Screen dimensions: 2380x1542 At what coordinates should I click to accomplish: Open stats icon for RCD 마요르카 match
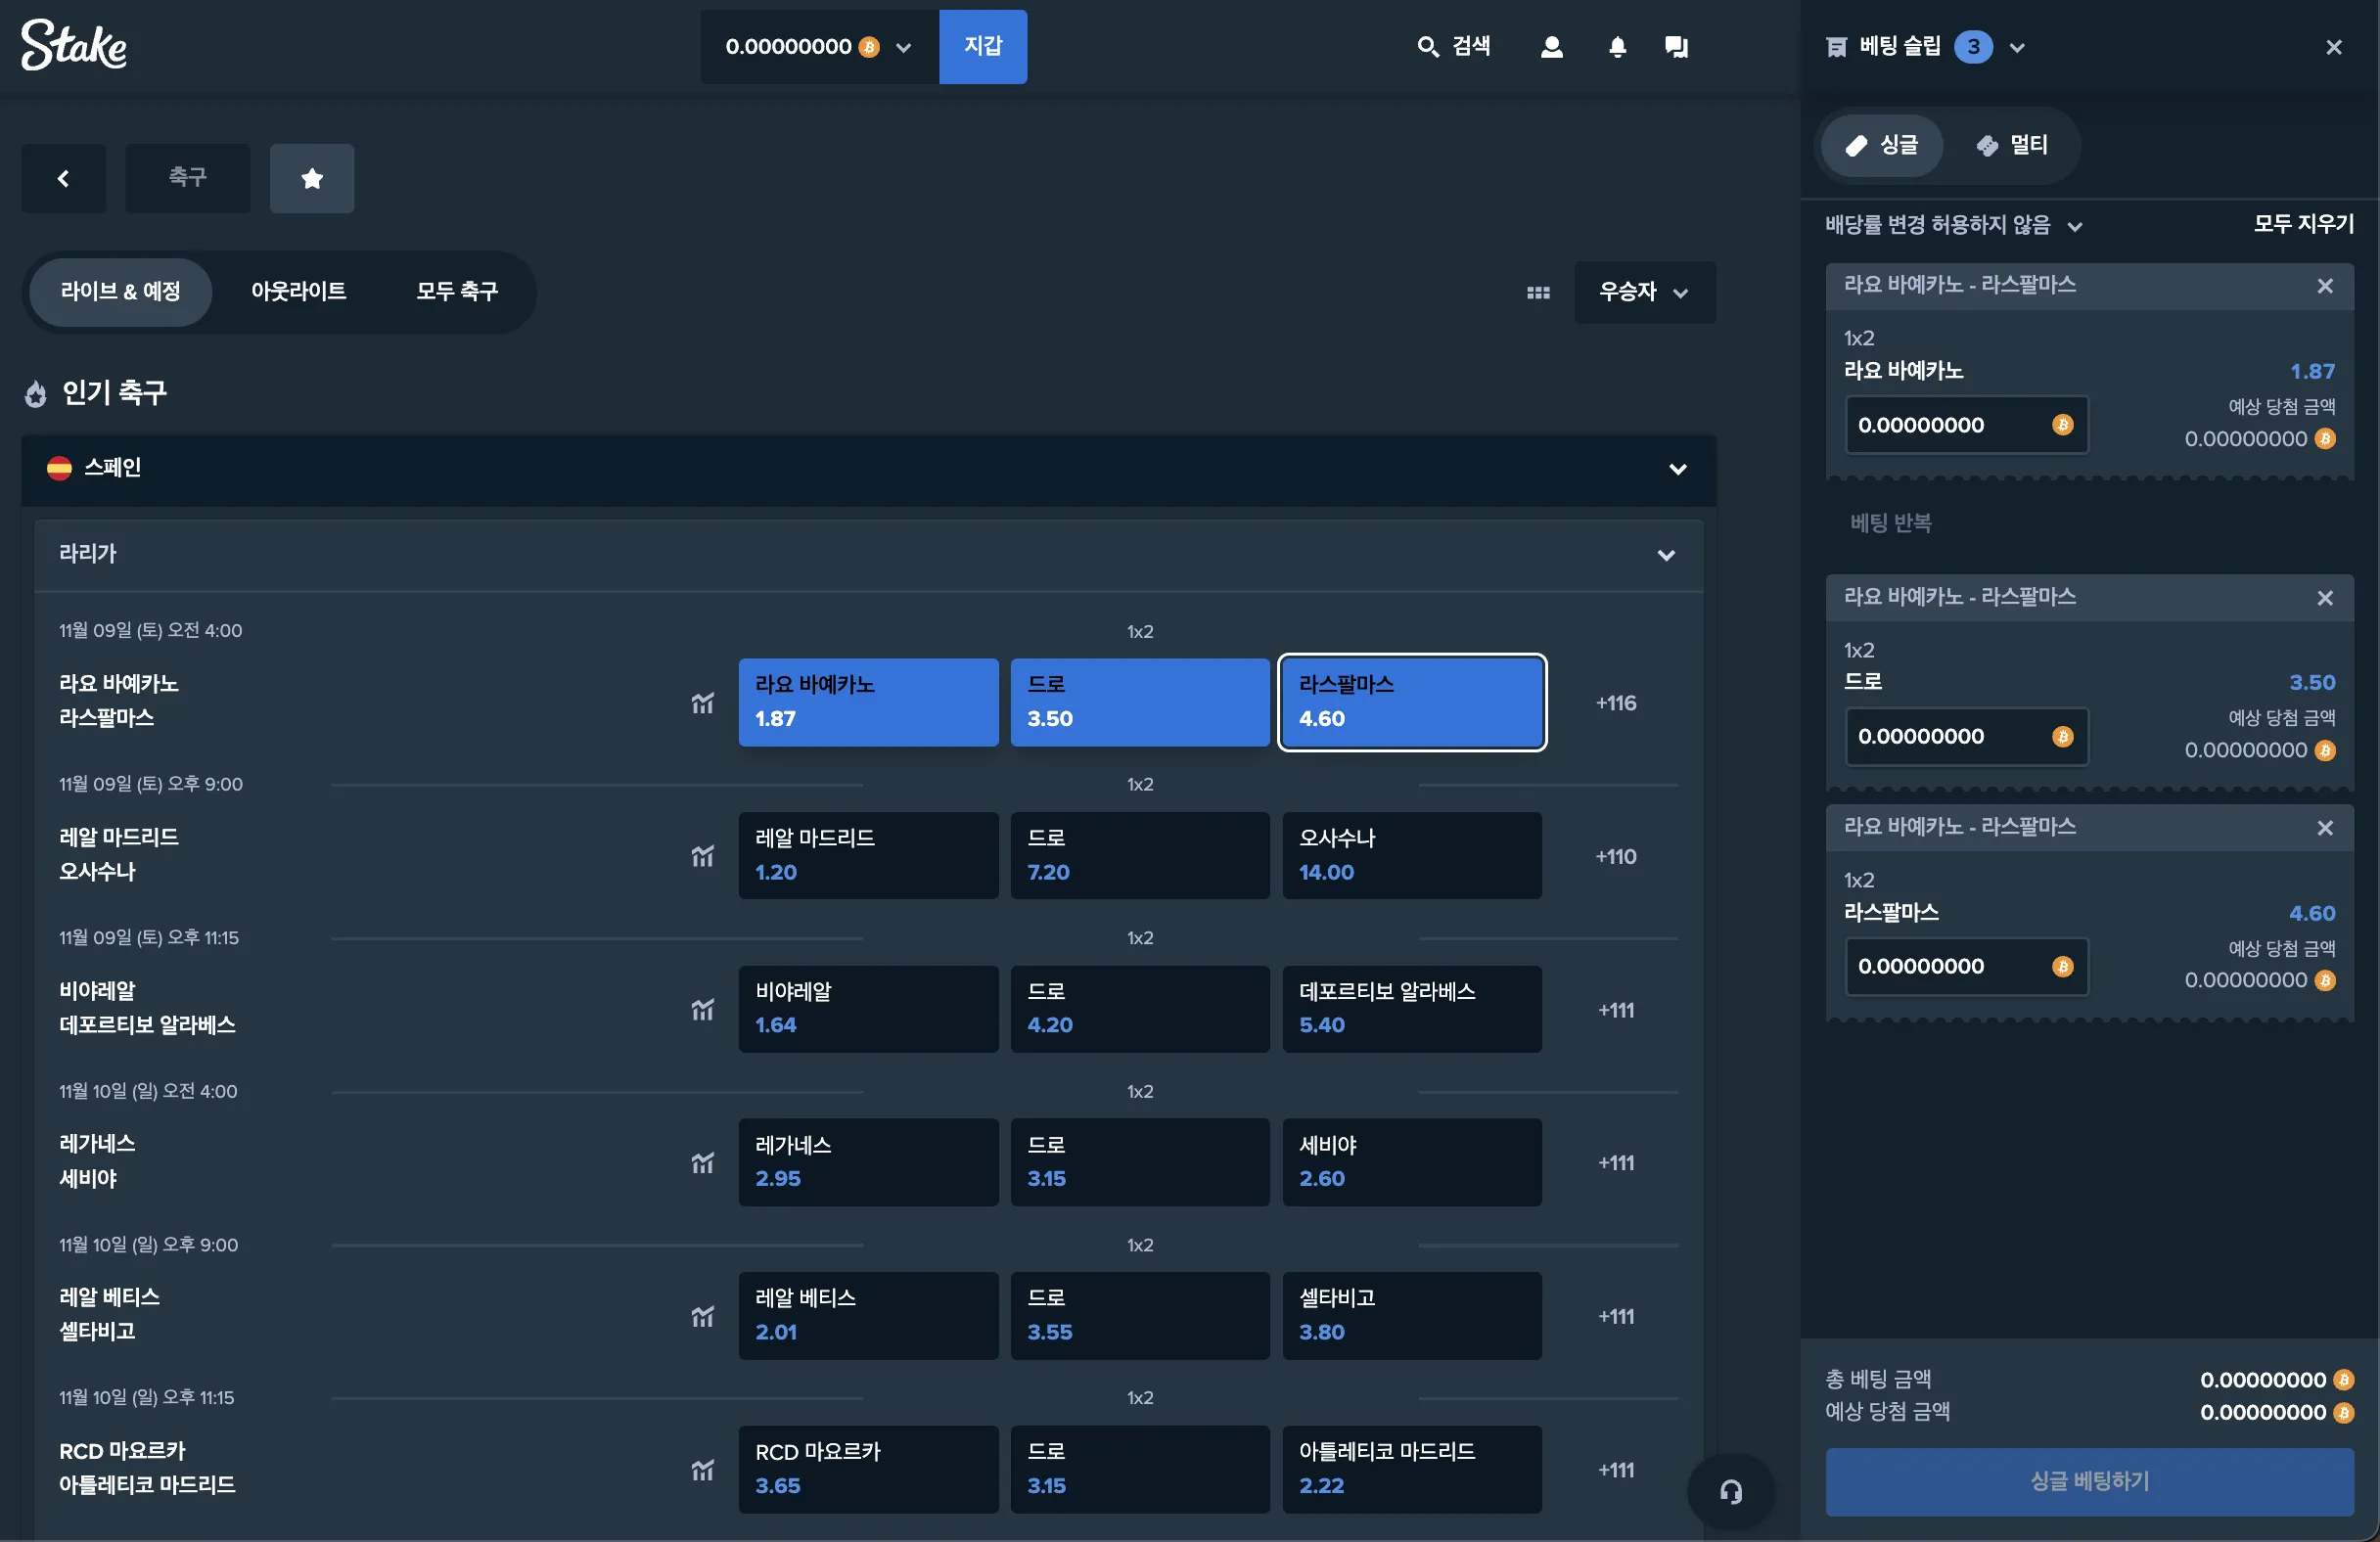tap(703, 1470)
